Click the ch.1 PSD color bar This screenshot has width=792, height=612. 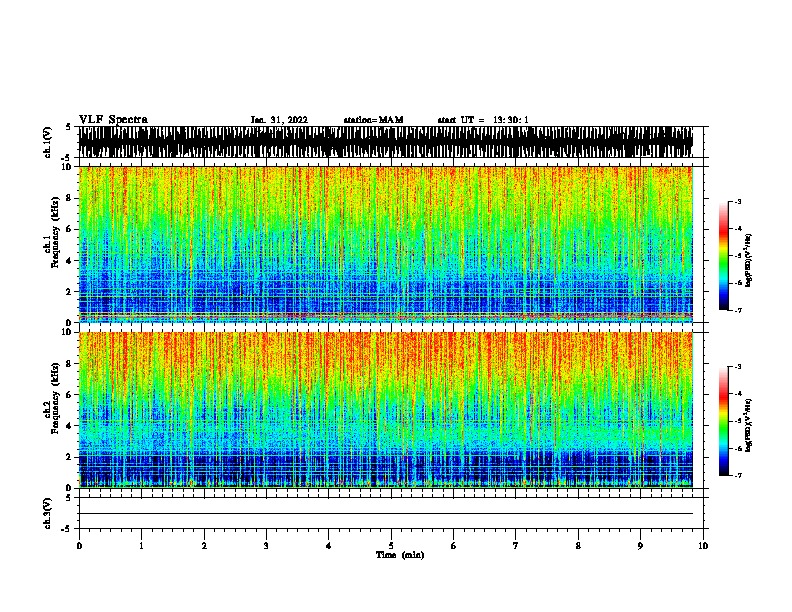pos(723,256)
